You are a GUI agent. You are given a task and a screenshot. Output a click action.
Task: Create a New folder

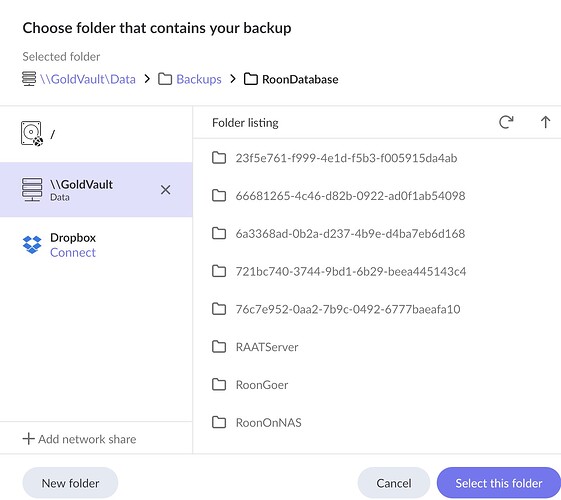point(70,483)
